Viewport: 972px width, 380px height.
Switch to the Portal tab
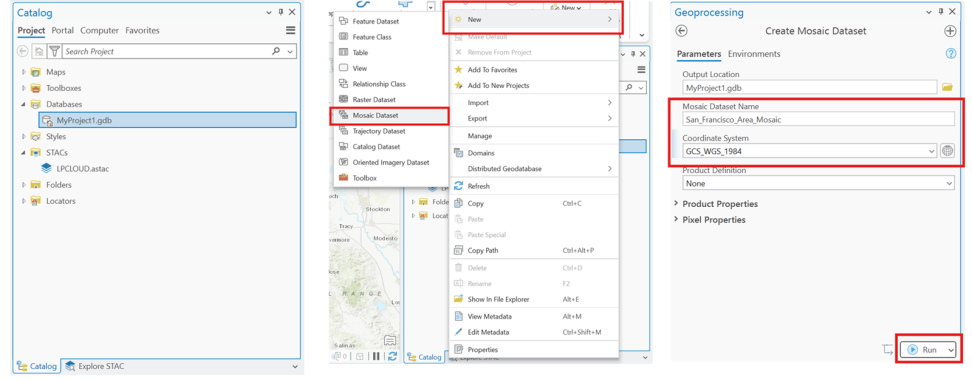click(63, 30)
